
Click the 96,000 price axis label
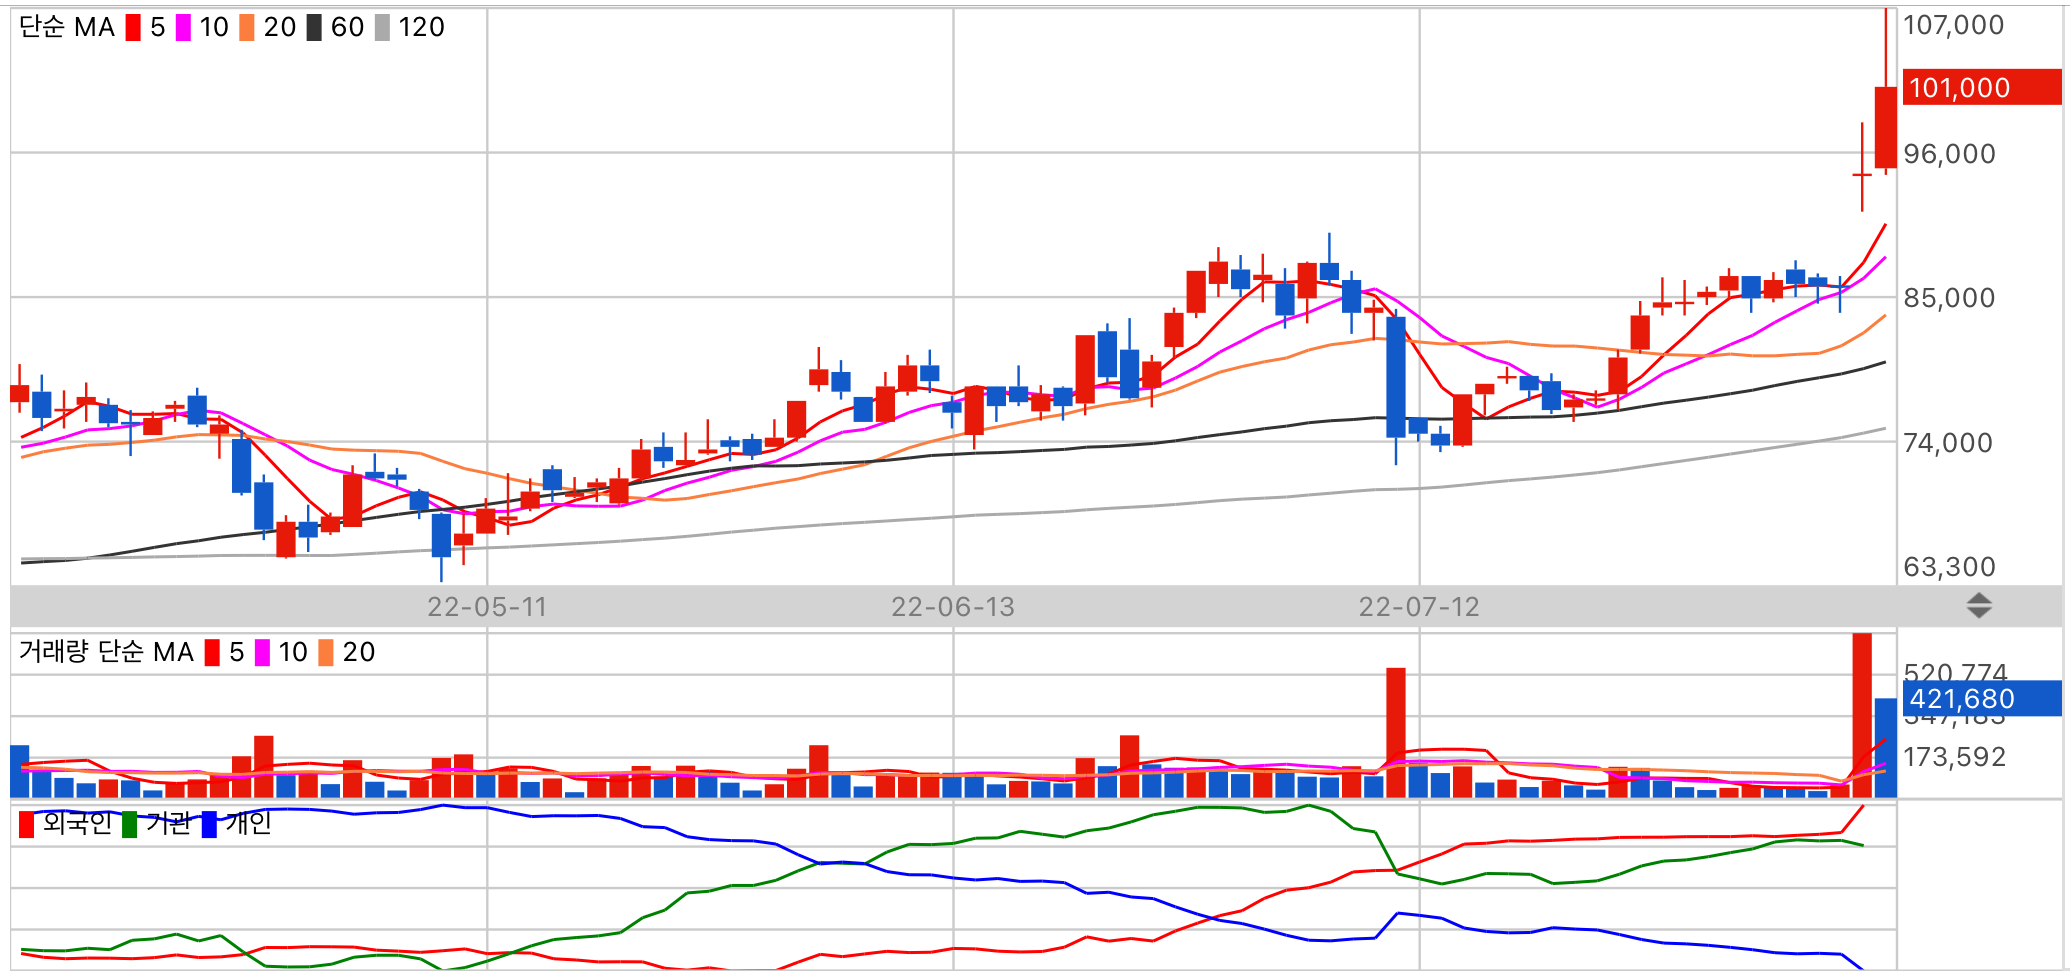click(1949, 154)
